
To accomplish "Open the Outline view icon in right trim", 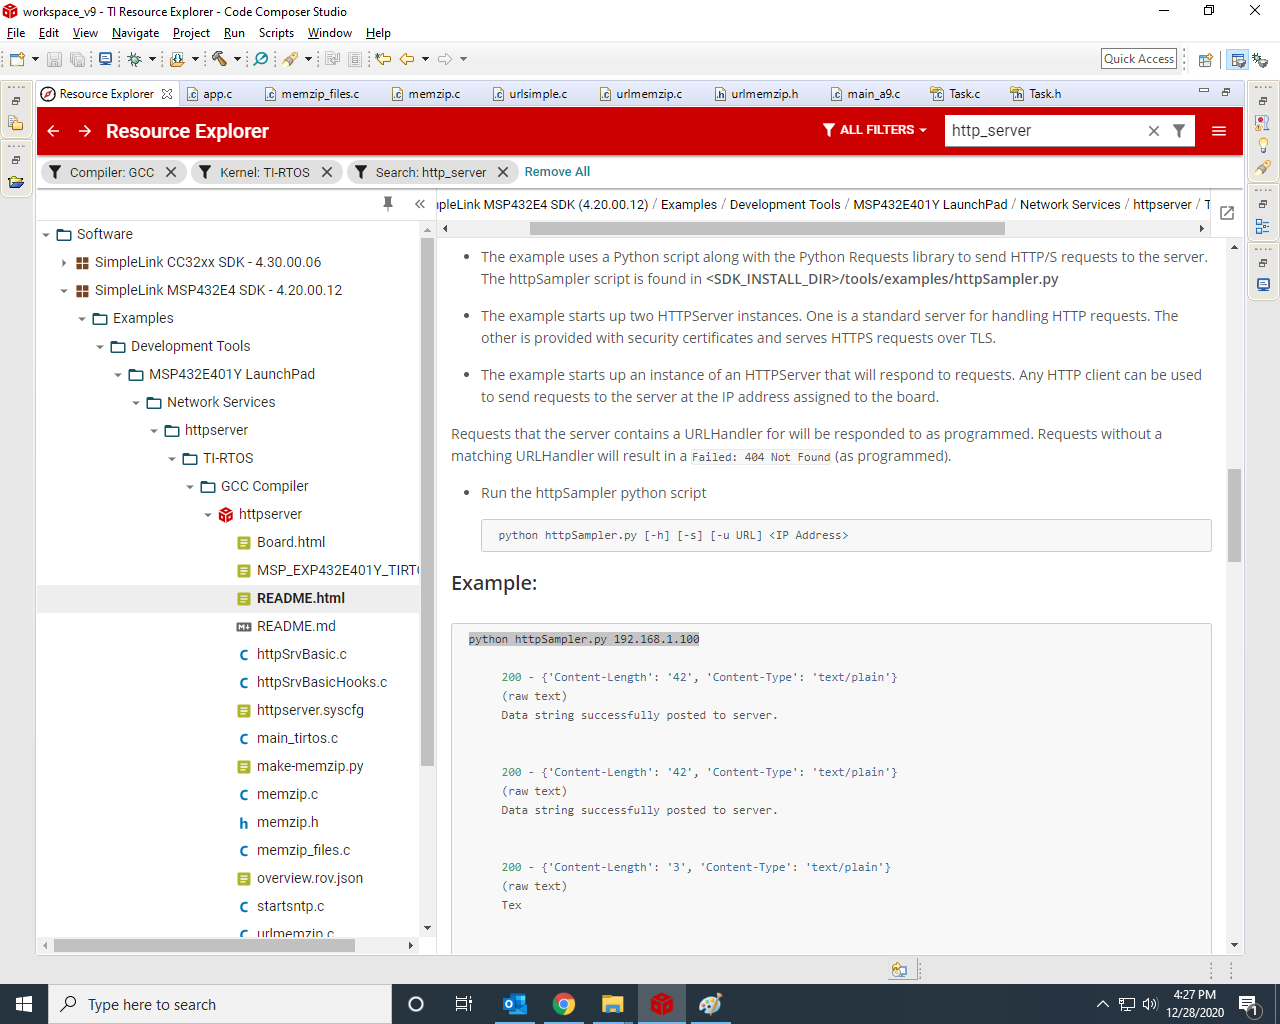I will click(x=1263, y=226).
